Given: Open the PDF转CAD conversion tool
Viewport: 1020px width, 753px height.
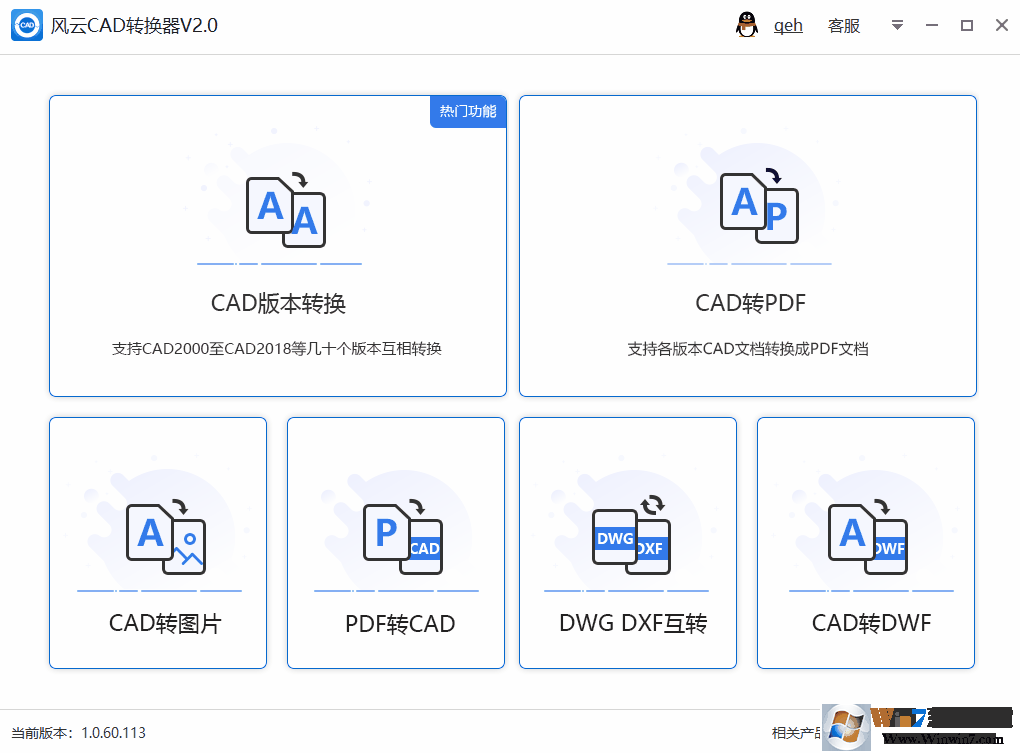Looking at the screenshot, I should point(395,543).
